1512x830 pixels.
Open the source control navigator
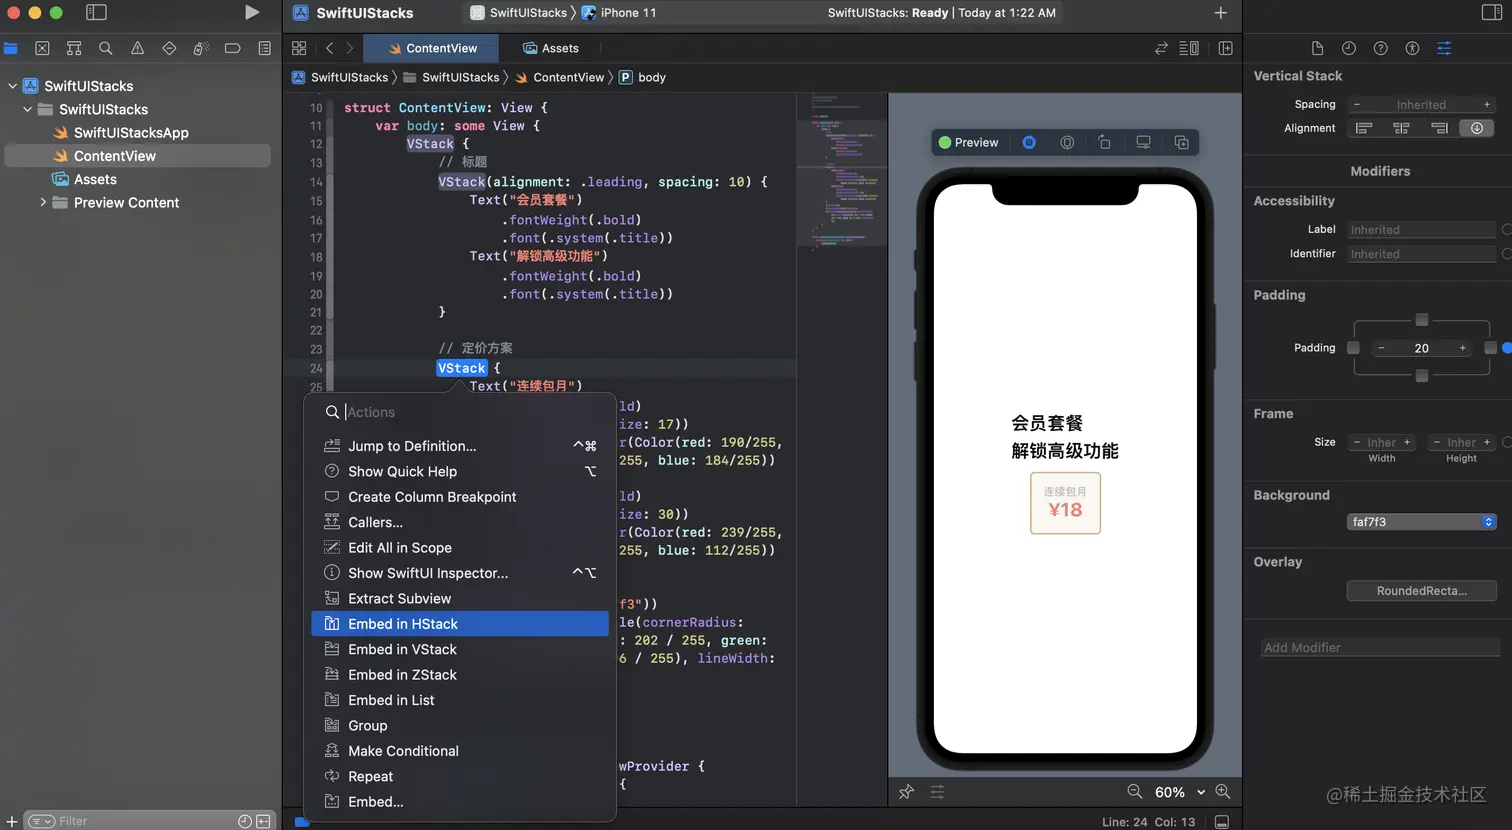(42, 48)
